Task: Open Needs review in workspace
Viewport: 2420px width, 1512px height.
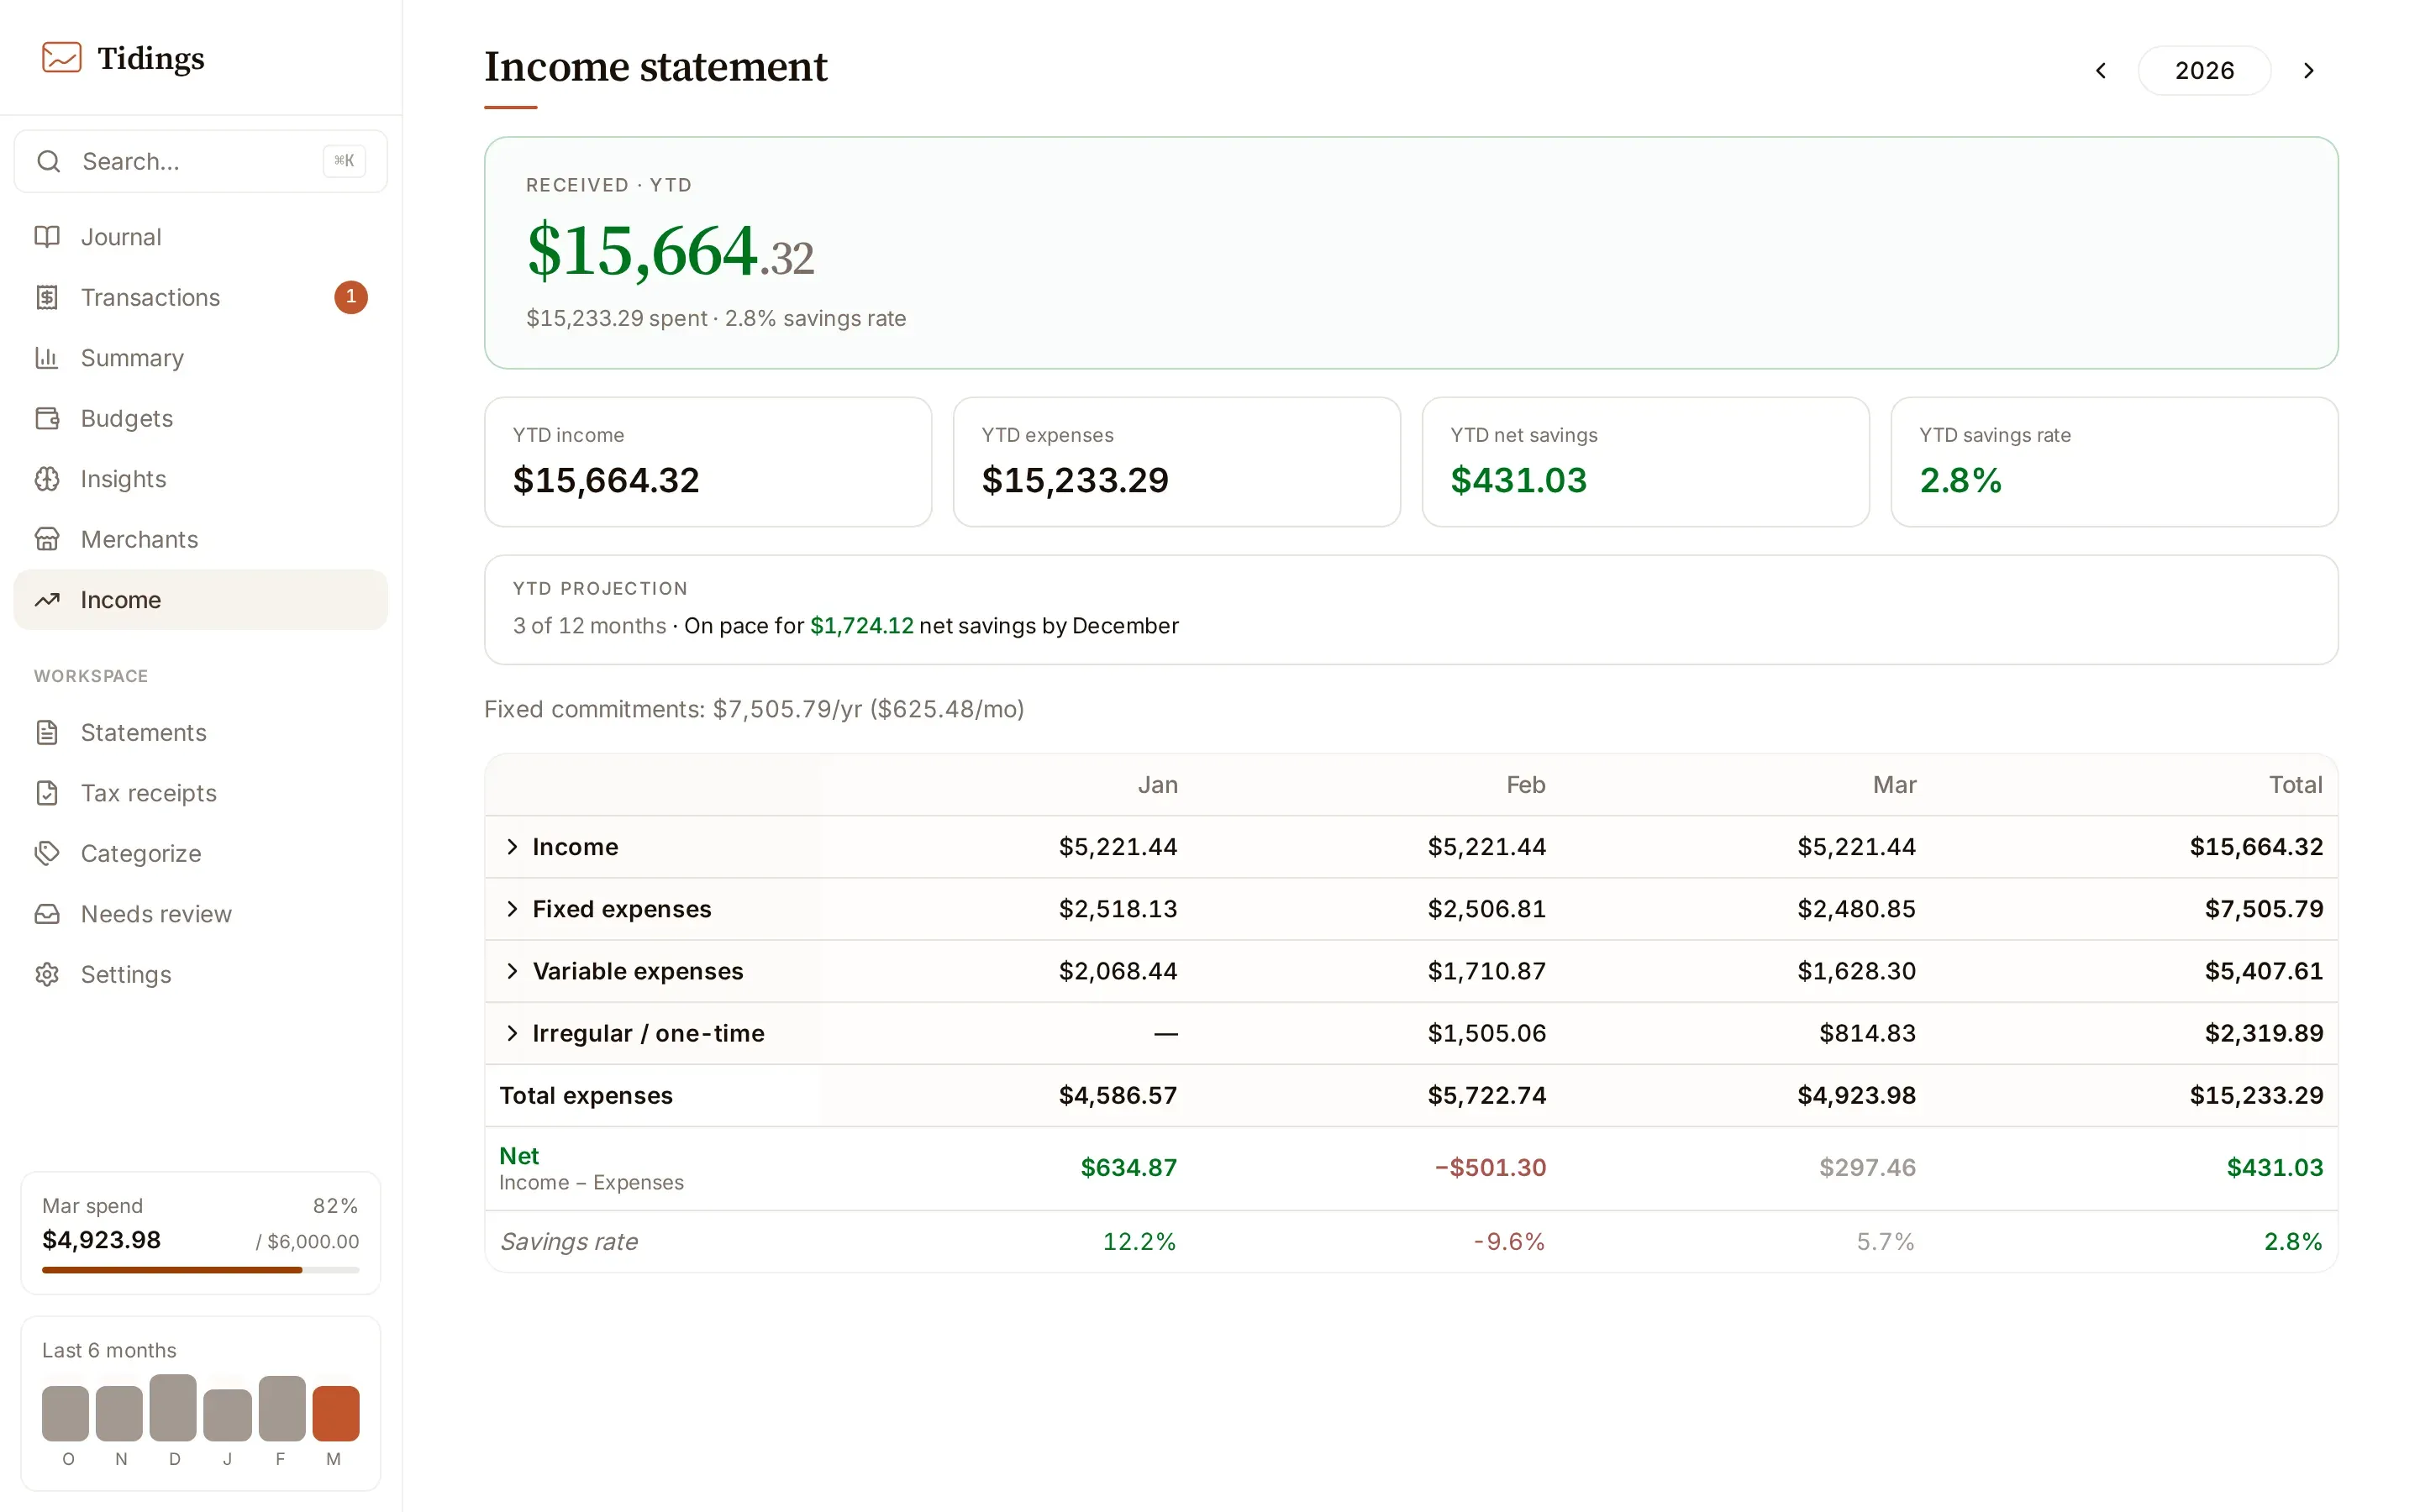Action: 200,914
